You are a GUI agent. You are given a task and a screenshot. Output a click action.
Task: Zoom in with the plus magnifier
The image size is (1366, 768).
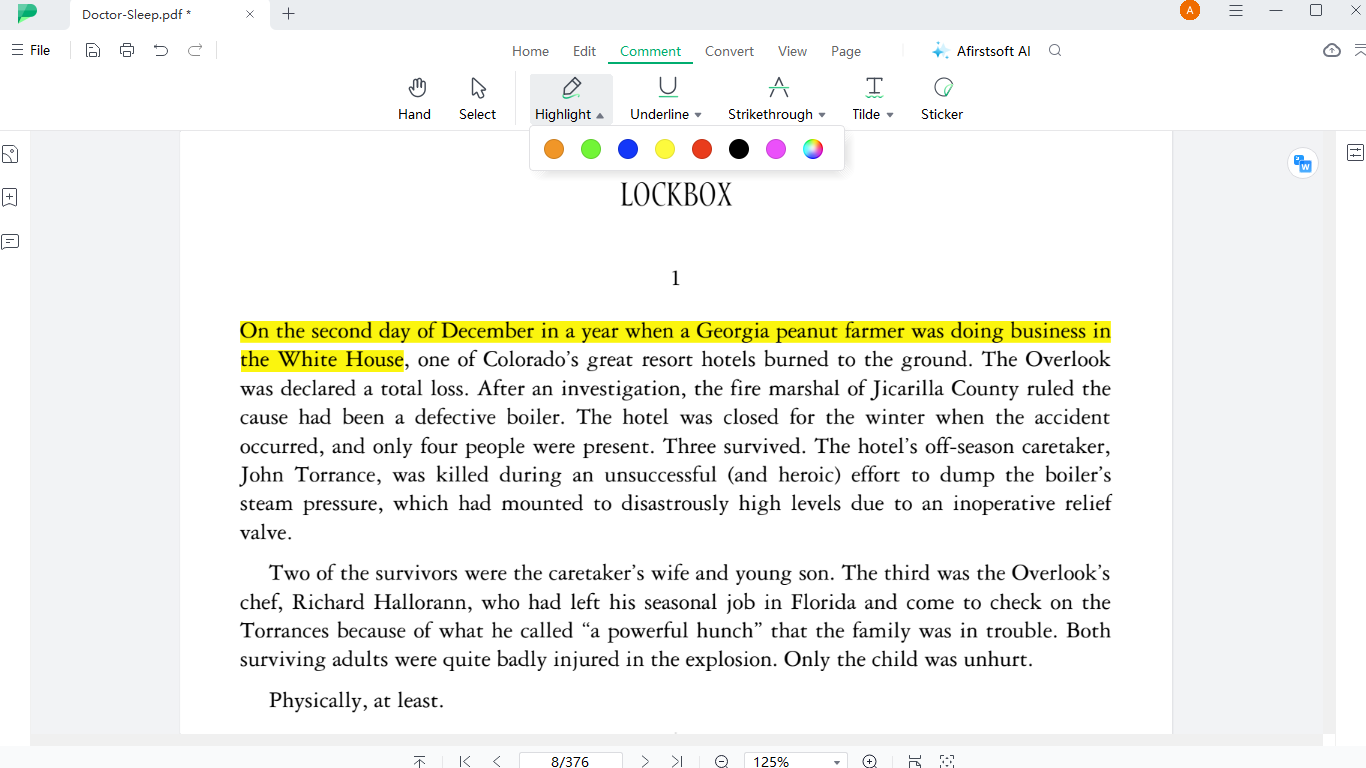[x=870, y=762]
